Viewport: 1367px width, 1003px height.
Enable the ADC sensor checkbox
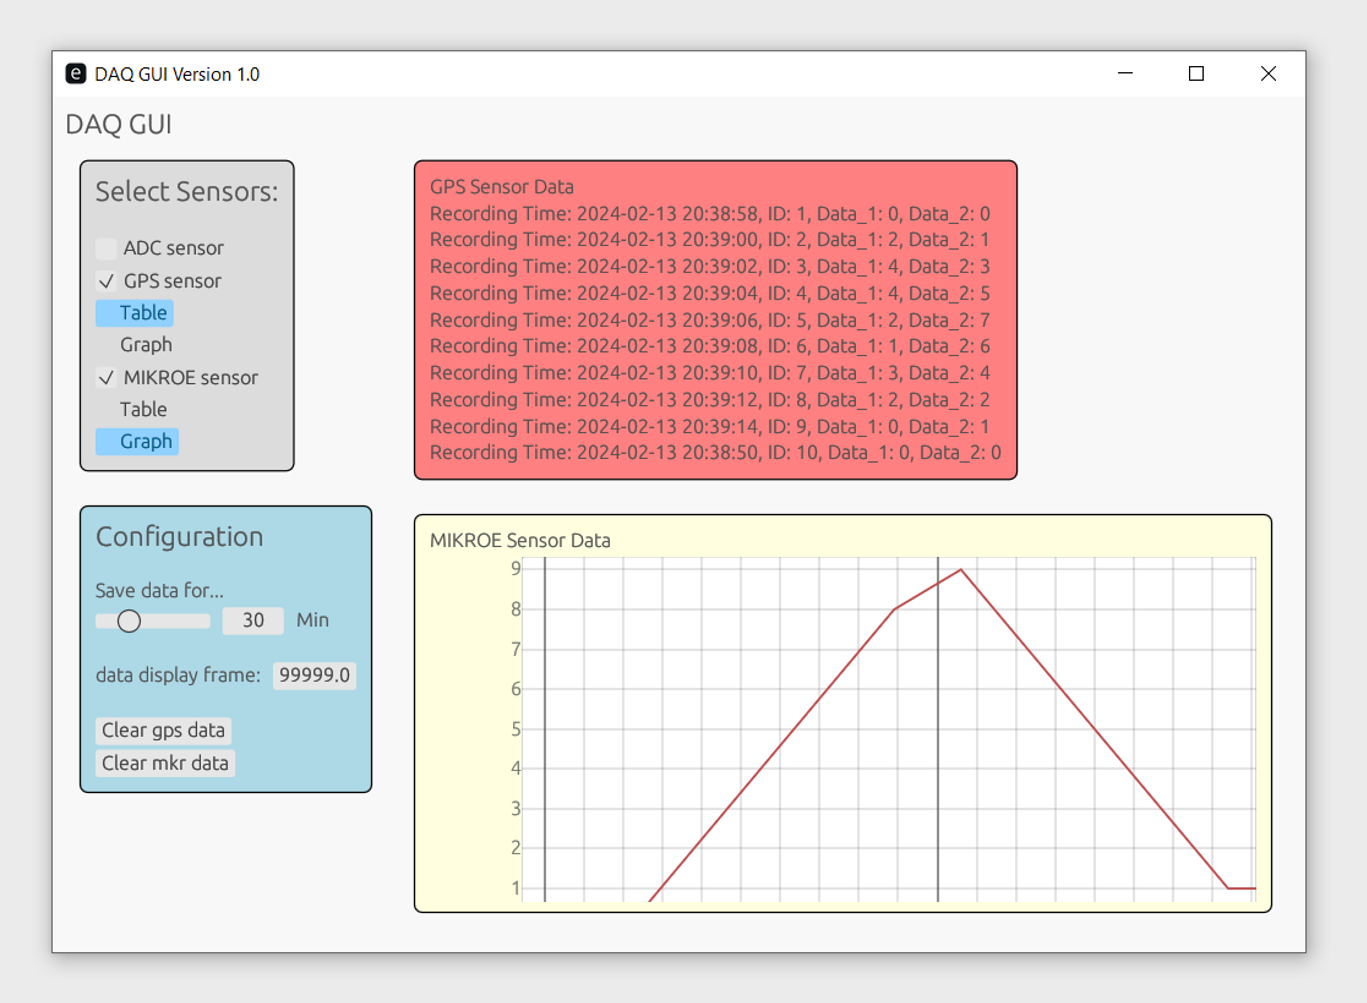tap(106, 248)
